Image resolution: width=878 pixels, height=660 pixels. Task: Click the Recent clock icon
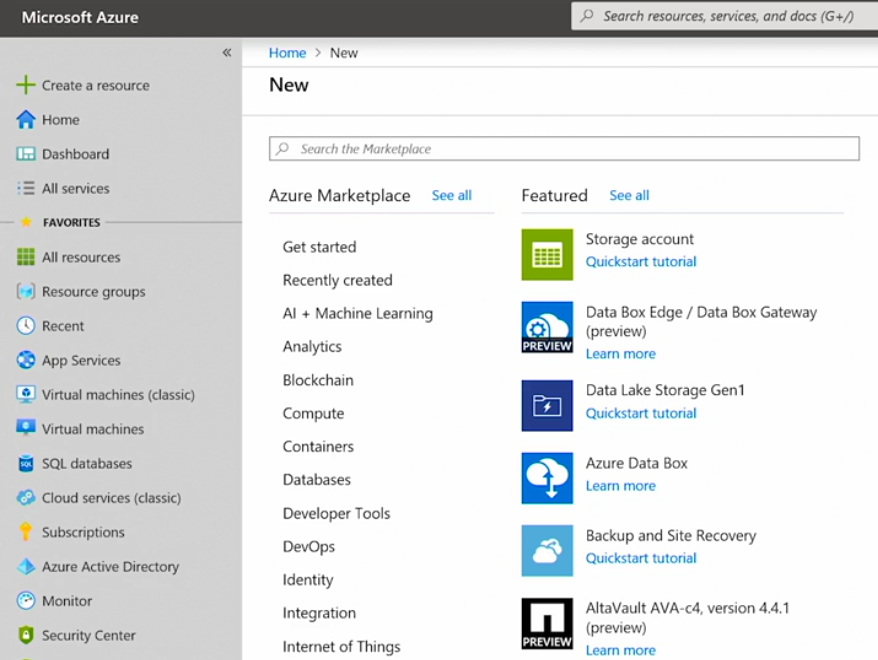click(26, 326)
